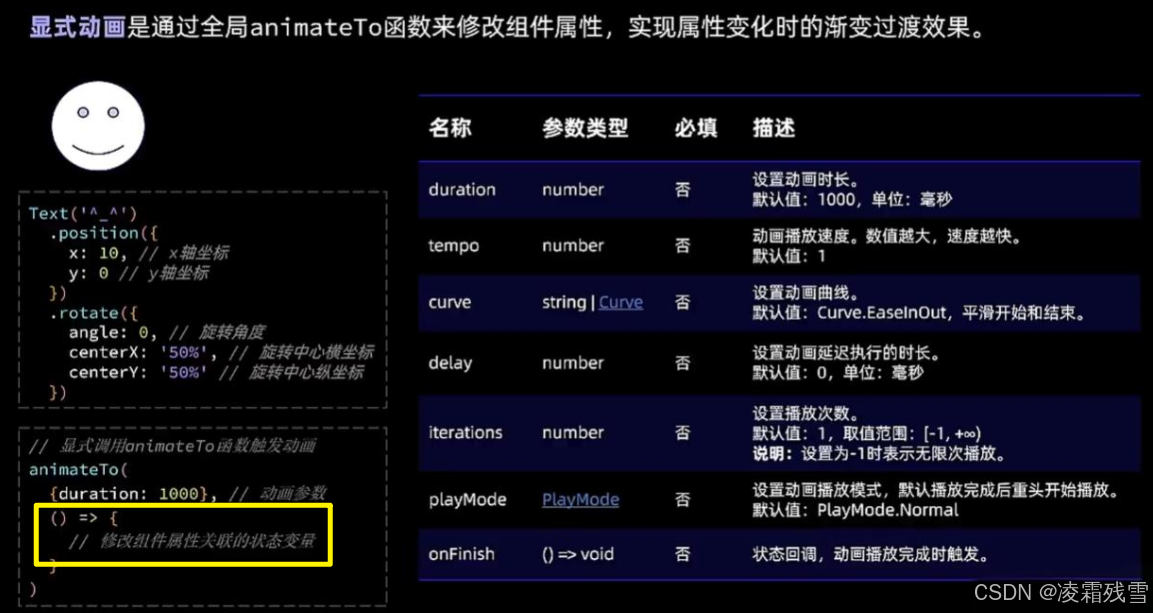Click the delay row's 'number' type
Viewport: 1153px width, 613px height.
573,362
